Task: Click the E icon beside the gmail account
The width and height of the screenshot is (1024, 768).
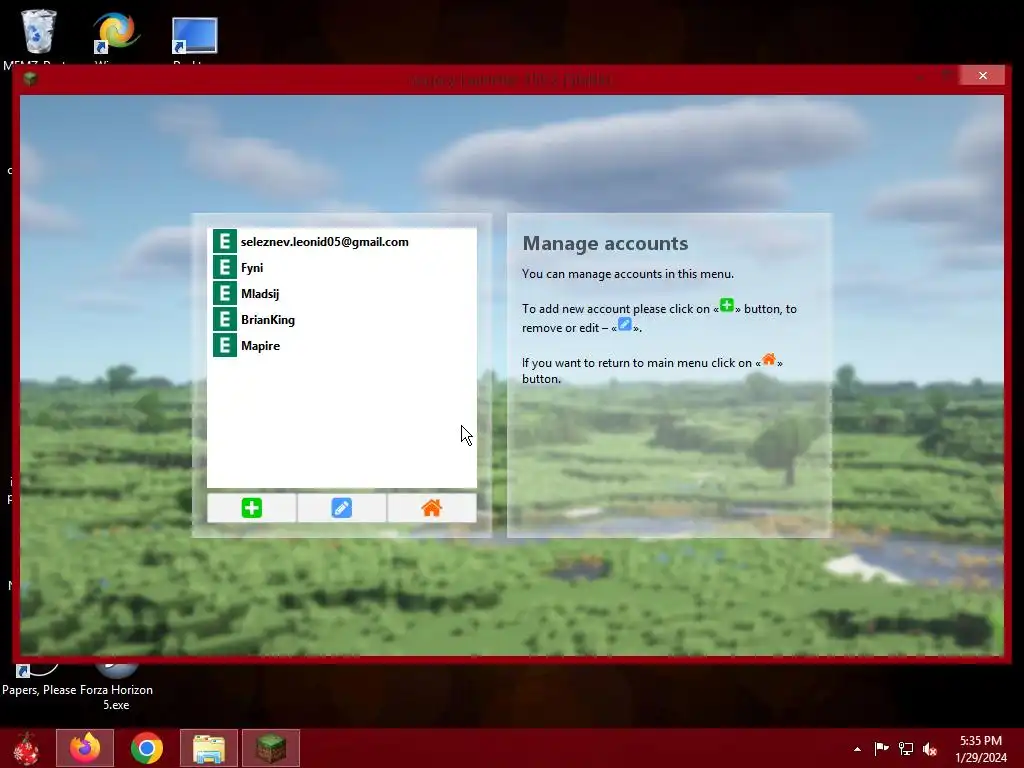Action: point(225,241)
